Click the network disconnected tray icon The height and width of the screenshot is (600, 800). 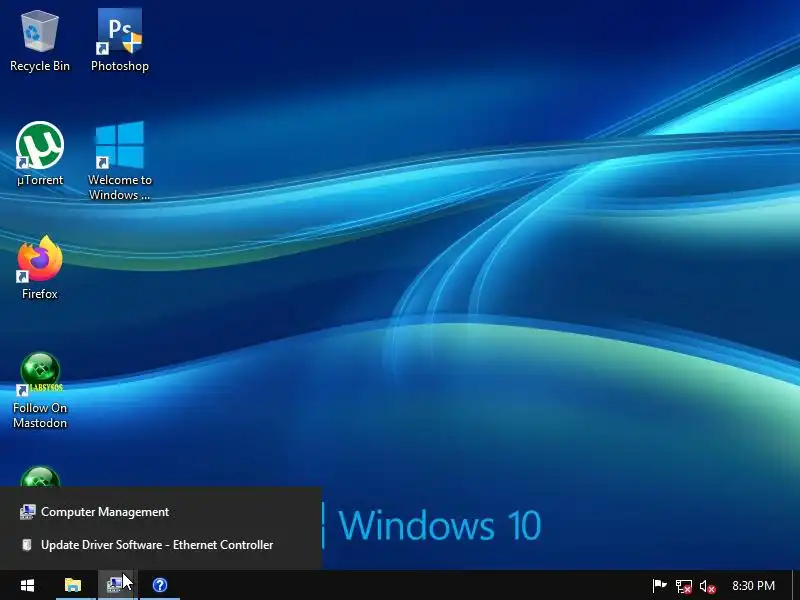(684, 586)
